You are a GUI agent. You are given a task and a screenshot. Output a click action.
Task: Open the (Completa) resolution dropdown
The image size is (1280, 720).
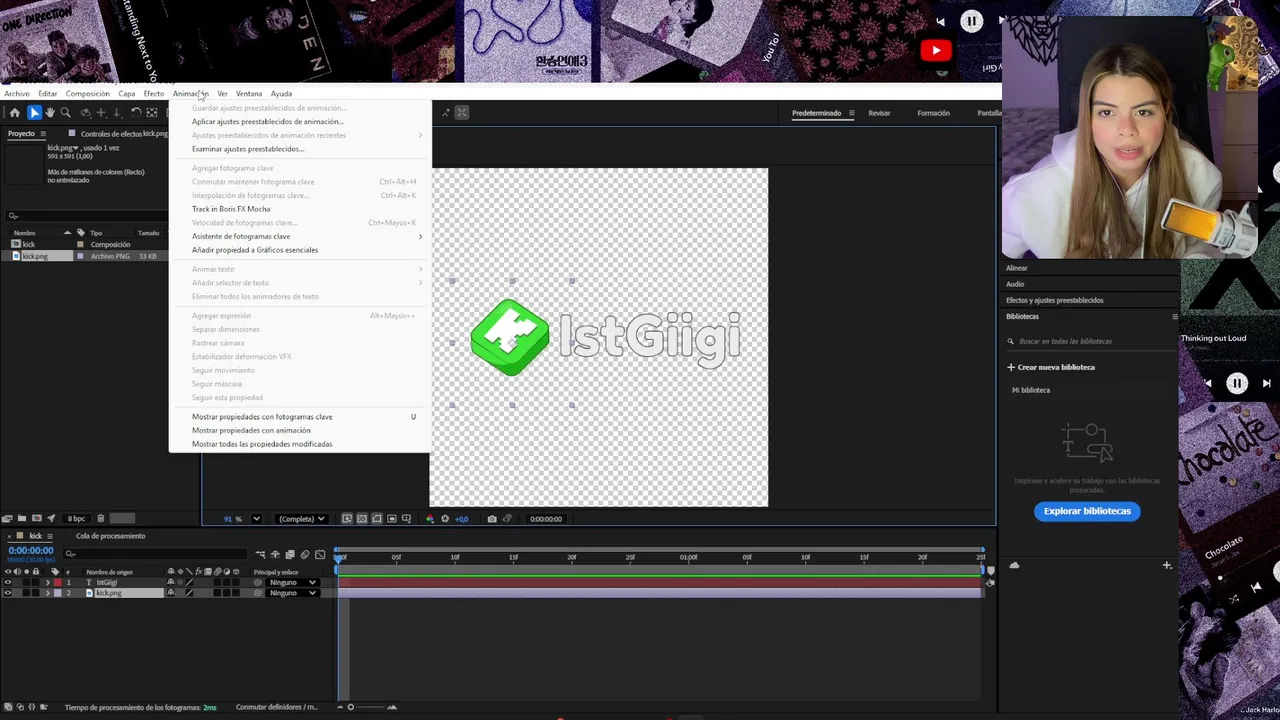tap(303, 519)
